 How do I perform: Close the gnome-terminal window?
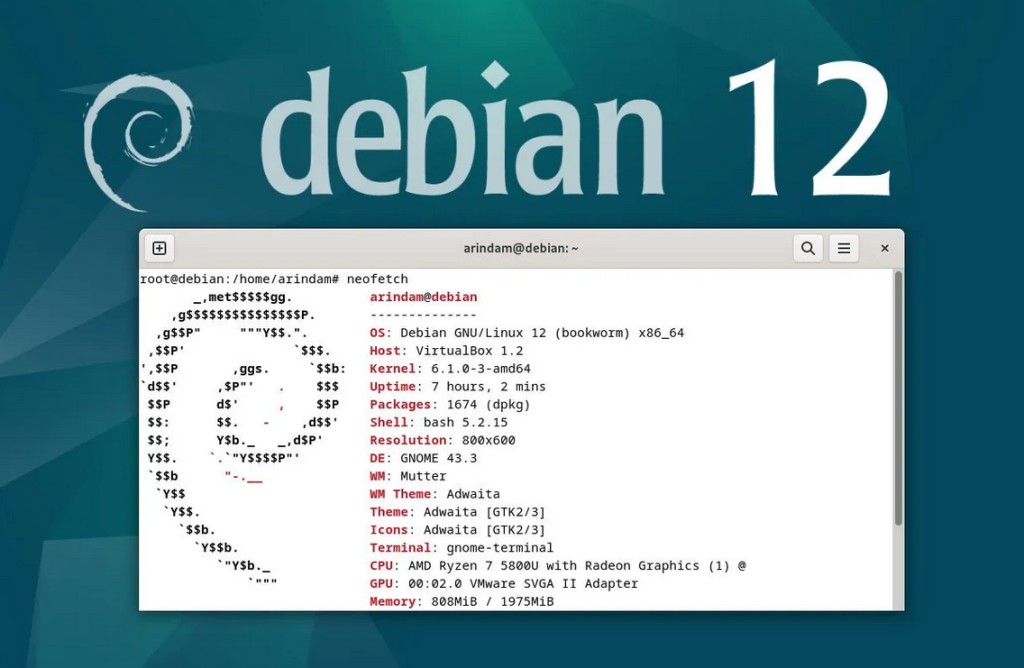pyautogui.click(x=885, y=248)
